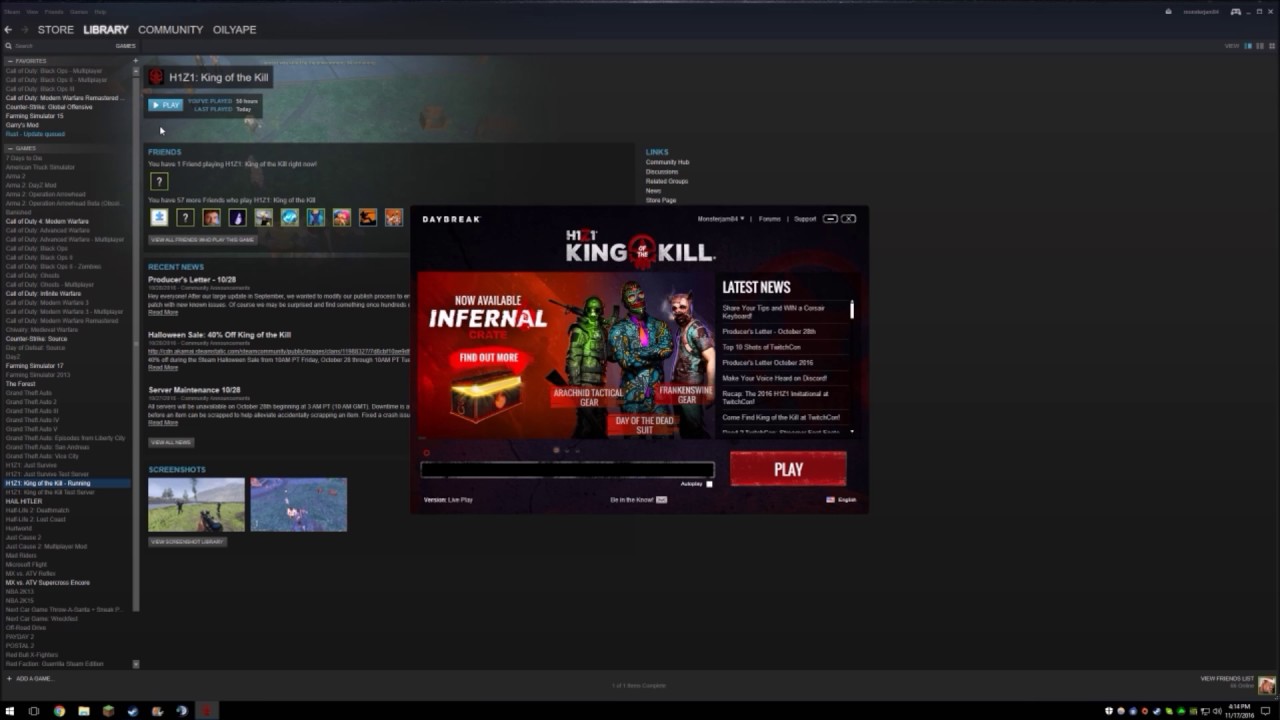The height and width of the screenshot is (720, 1280).
Task: Click the plus icon beside FAVORITES header
Action: [x=136, y=61]
